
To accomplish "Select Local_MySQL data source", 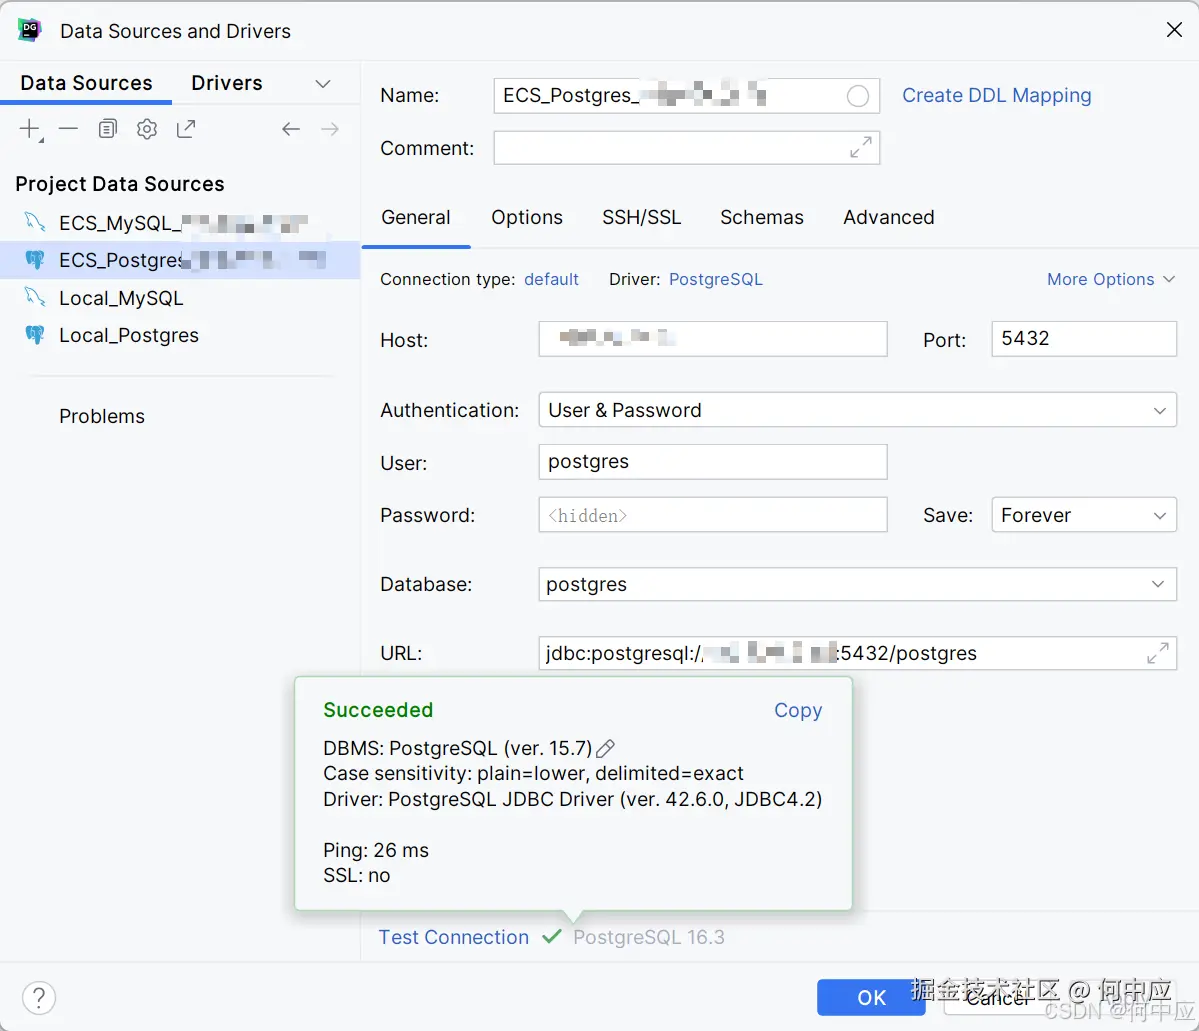I will (121, 298).
